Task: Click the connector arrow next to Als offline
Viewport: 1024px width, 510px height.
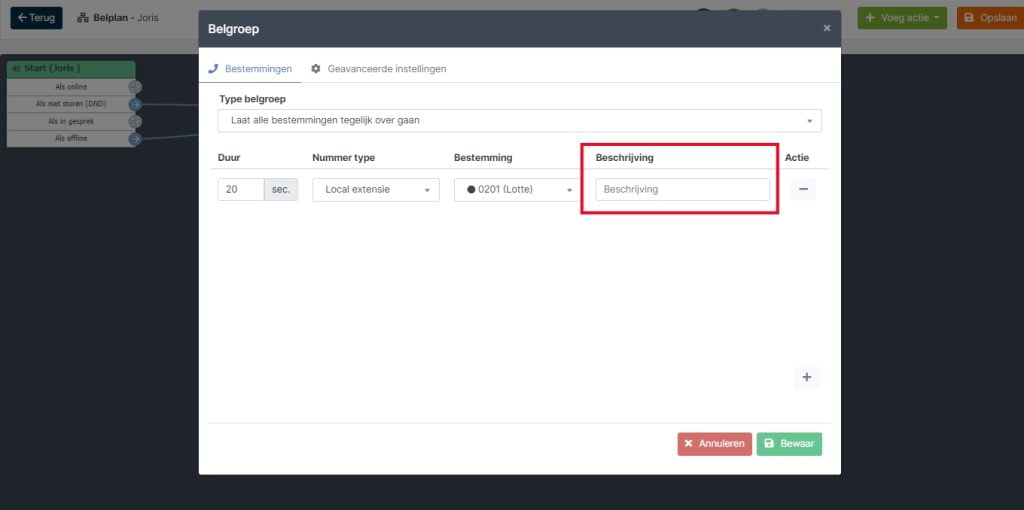Action: click(135, 138)
